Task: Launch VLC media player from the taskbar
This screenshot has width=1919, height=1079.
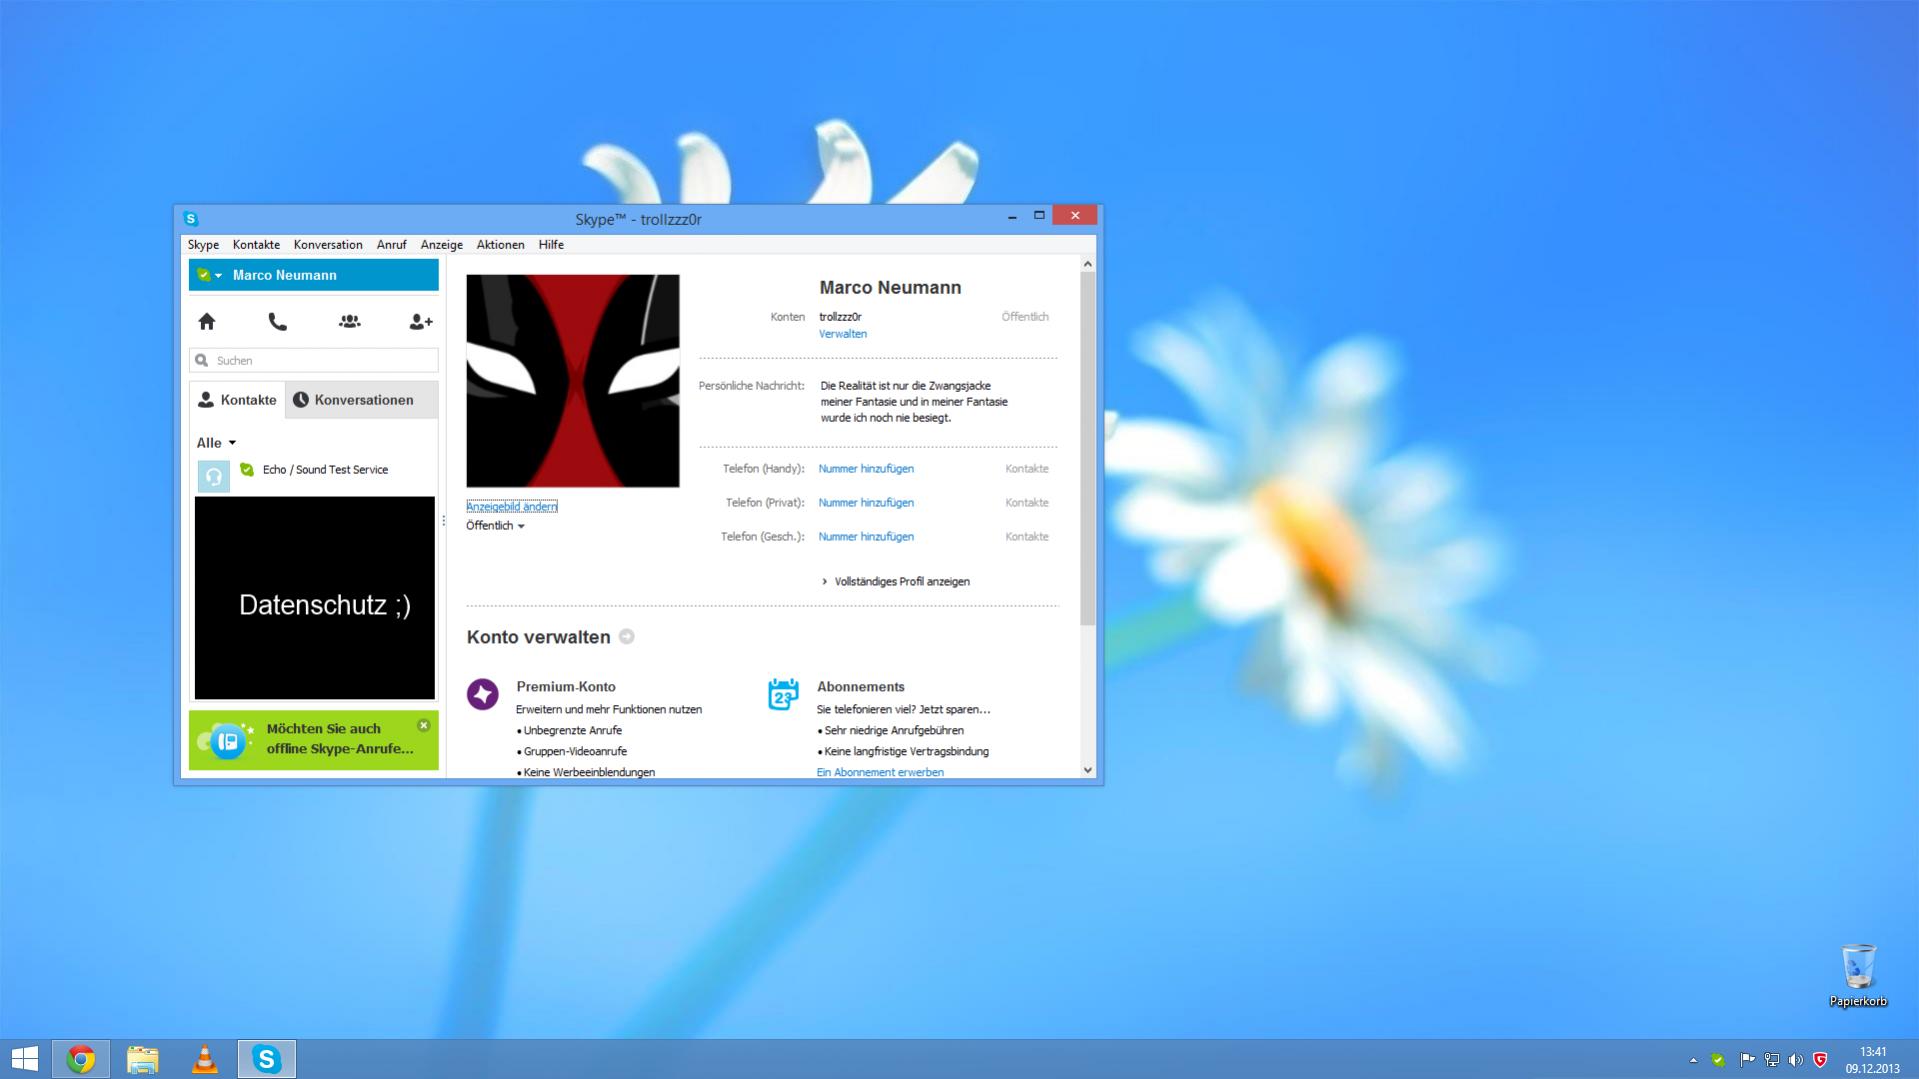Action: tap(205, 1059)
